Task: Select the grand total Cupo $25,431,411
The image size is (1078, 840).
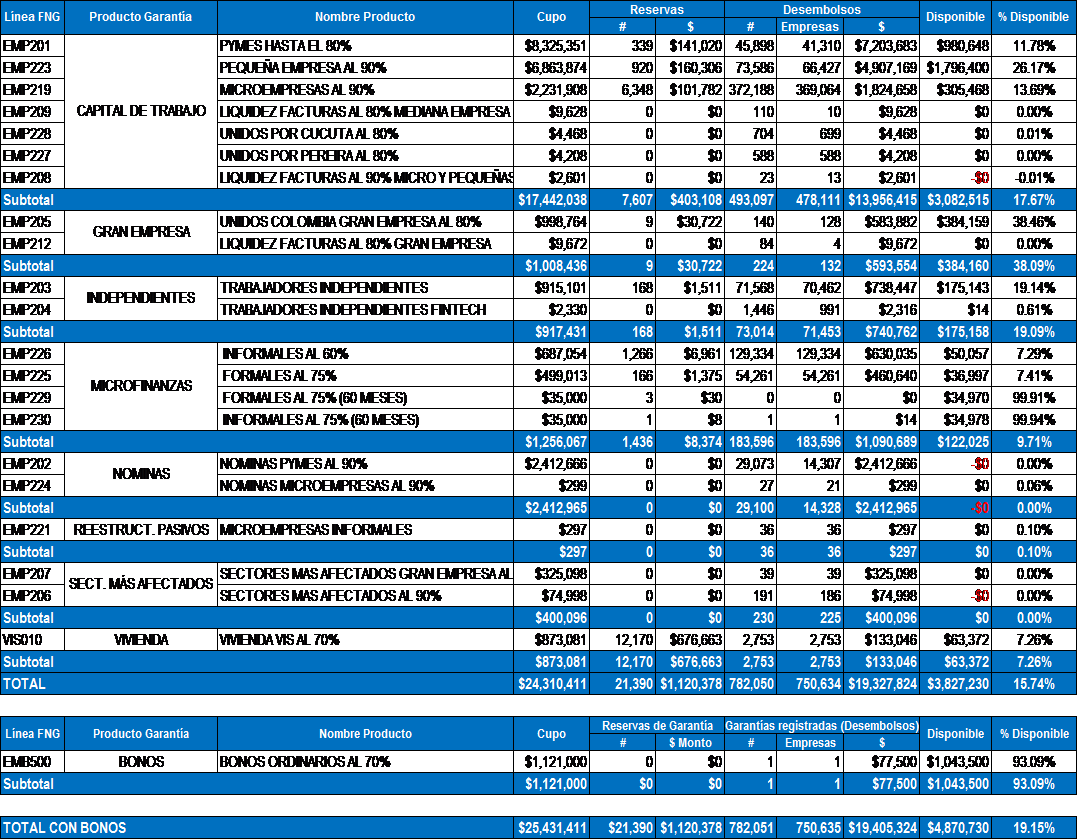Action: pos(551,829)
